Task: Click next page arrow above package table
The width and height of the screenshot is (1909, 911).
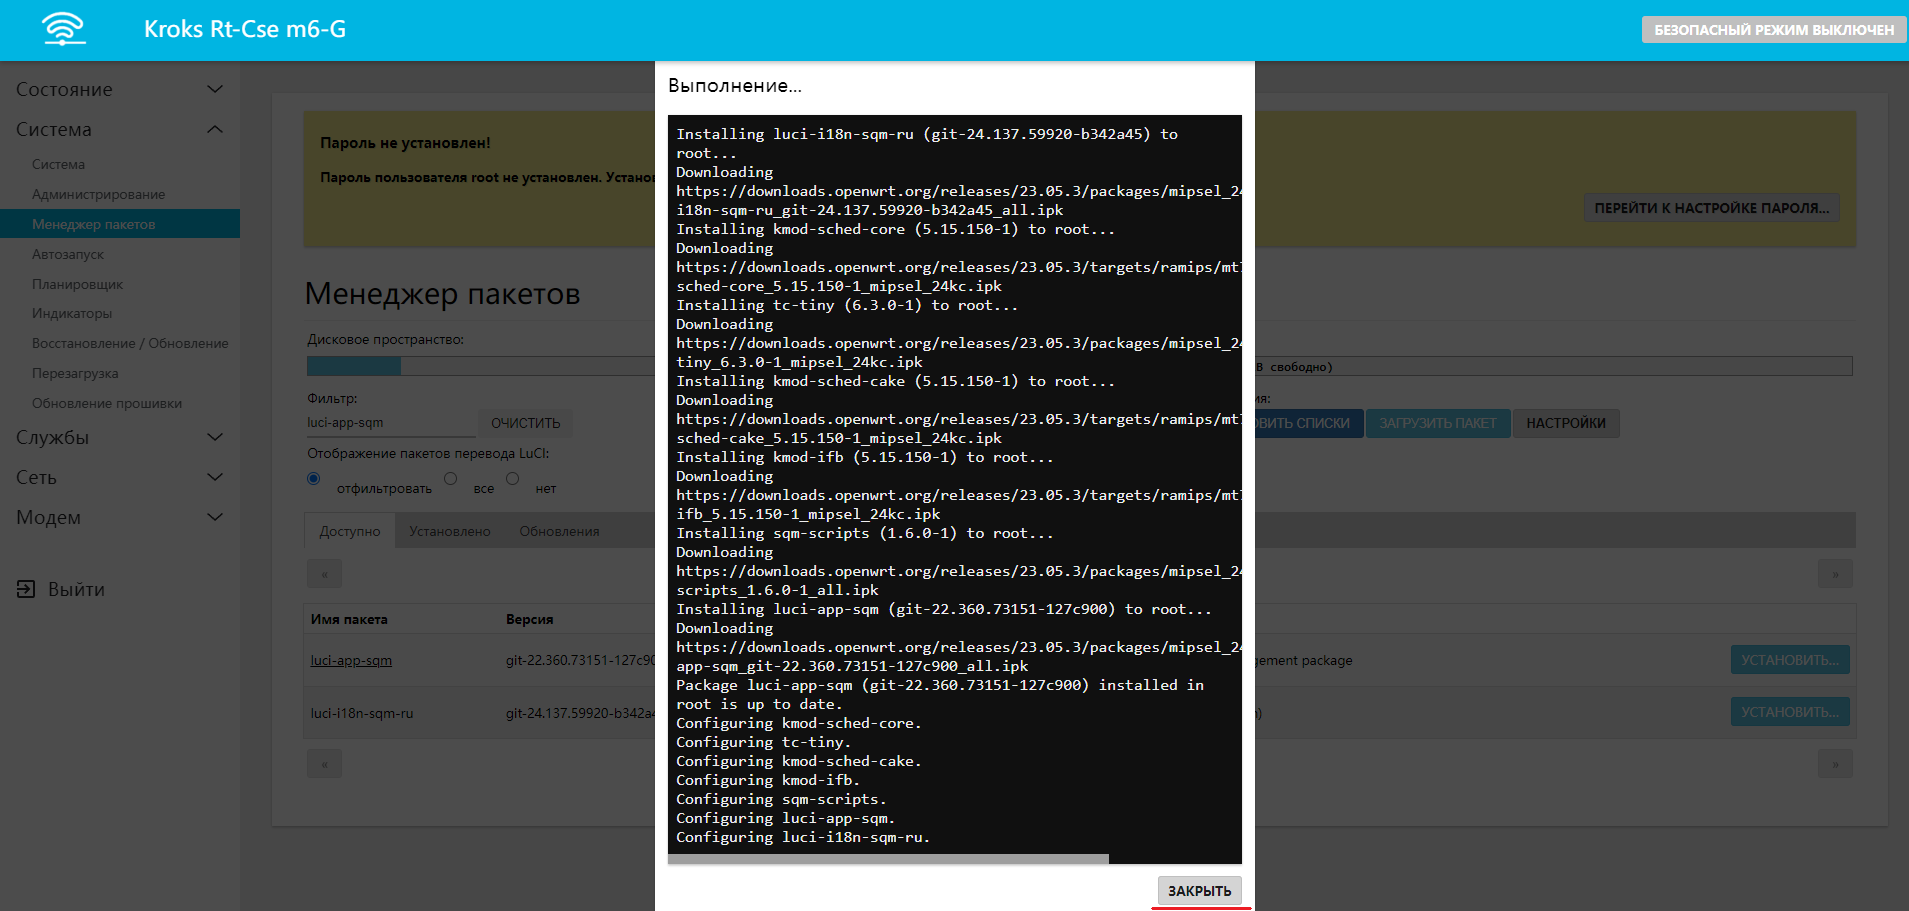Action: pyautogui.click(x=1834, y=574)
